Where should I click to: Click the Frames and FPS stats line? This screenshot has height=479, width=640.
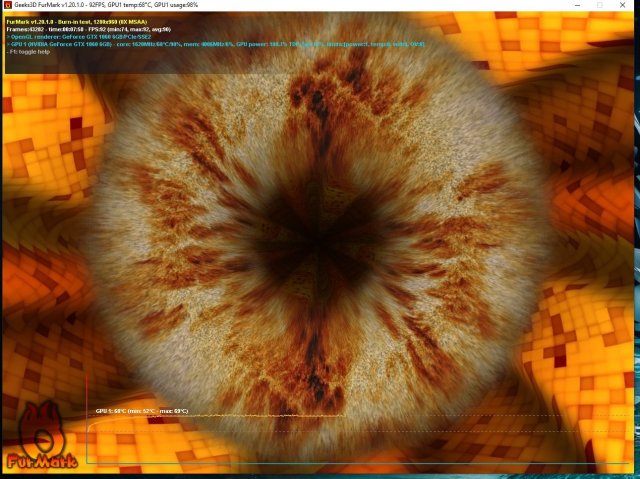point(88,27)
